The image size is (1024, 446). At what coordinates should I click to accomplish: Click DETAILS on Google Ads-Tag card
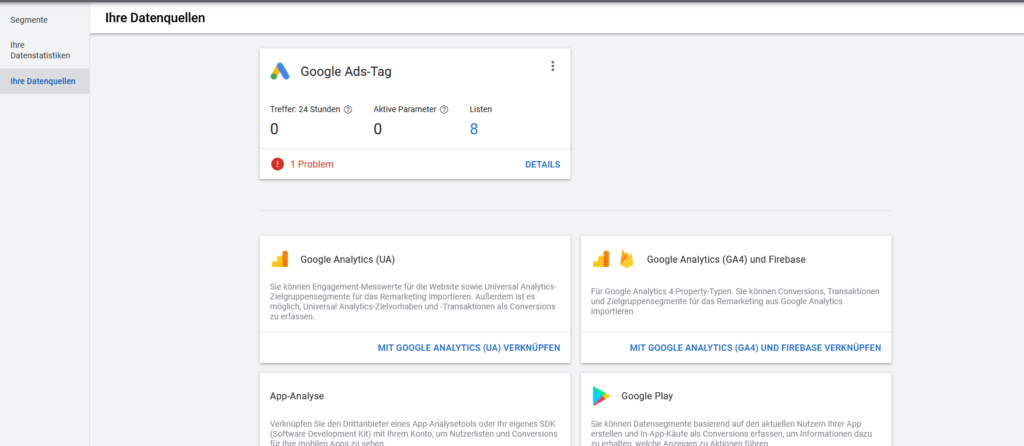[x=542, y=164]
